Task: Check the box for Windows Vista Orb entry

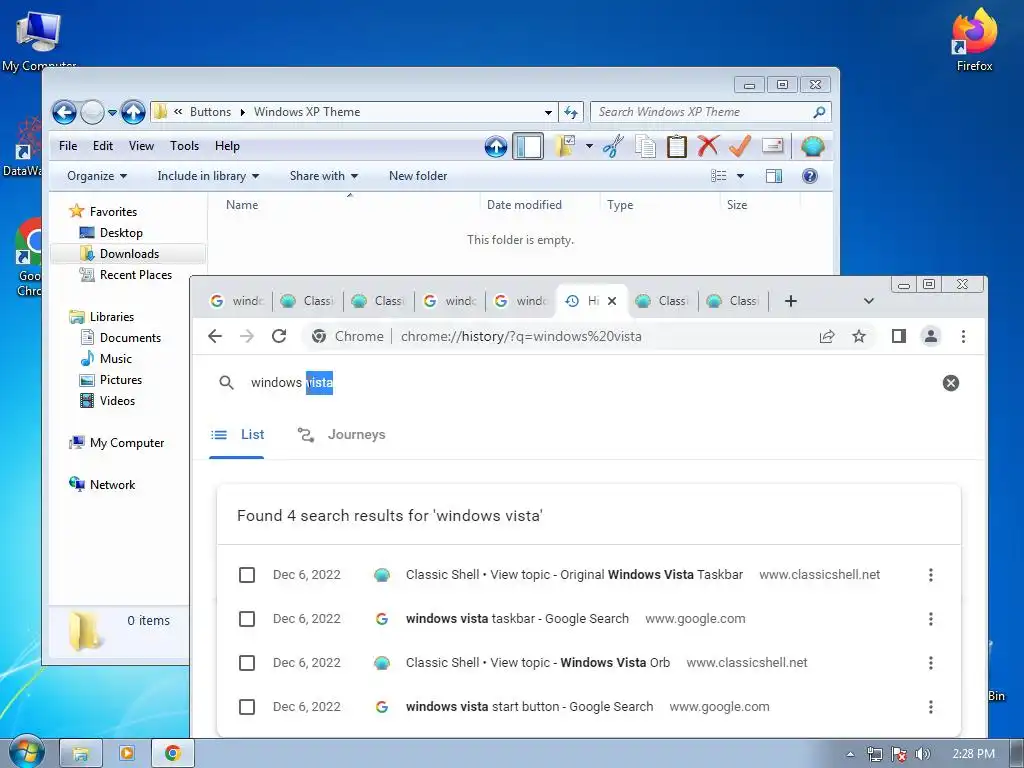Action: point(247,663)
